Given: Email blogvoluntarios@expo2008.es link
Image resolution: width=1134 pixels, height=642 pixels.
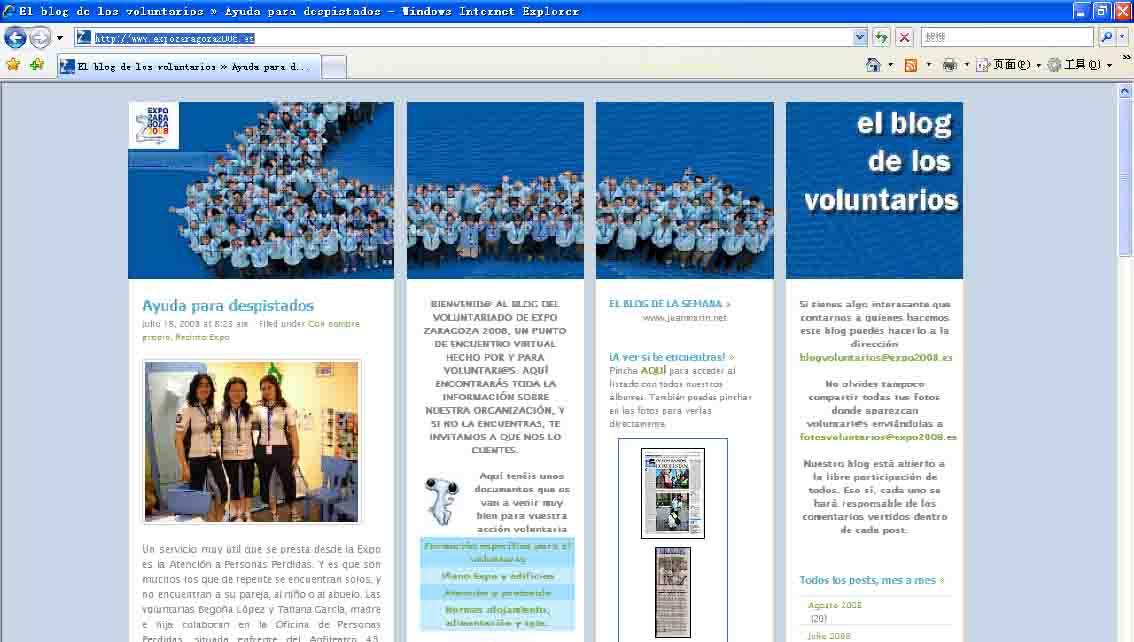Looking at the screenshot, I should [875, 357].
